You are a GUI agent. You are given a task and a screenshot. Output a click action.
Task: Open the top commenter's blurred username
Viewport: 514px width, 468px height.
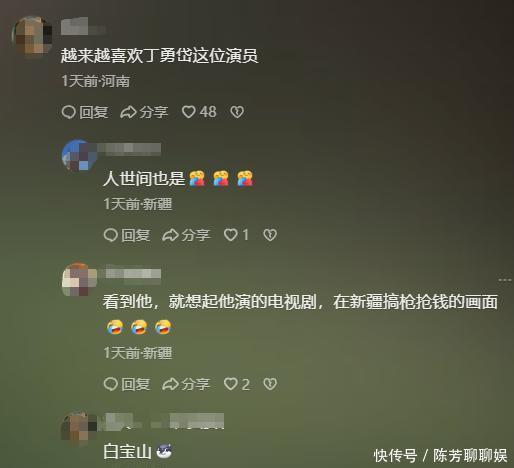click(83, 27)
